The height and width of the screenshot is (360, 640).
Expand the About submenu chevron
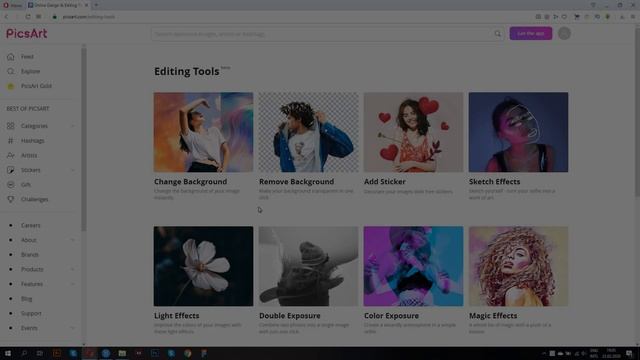pyautogui.click(x=73, y=240)
